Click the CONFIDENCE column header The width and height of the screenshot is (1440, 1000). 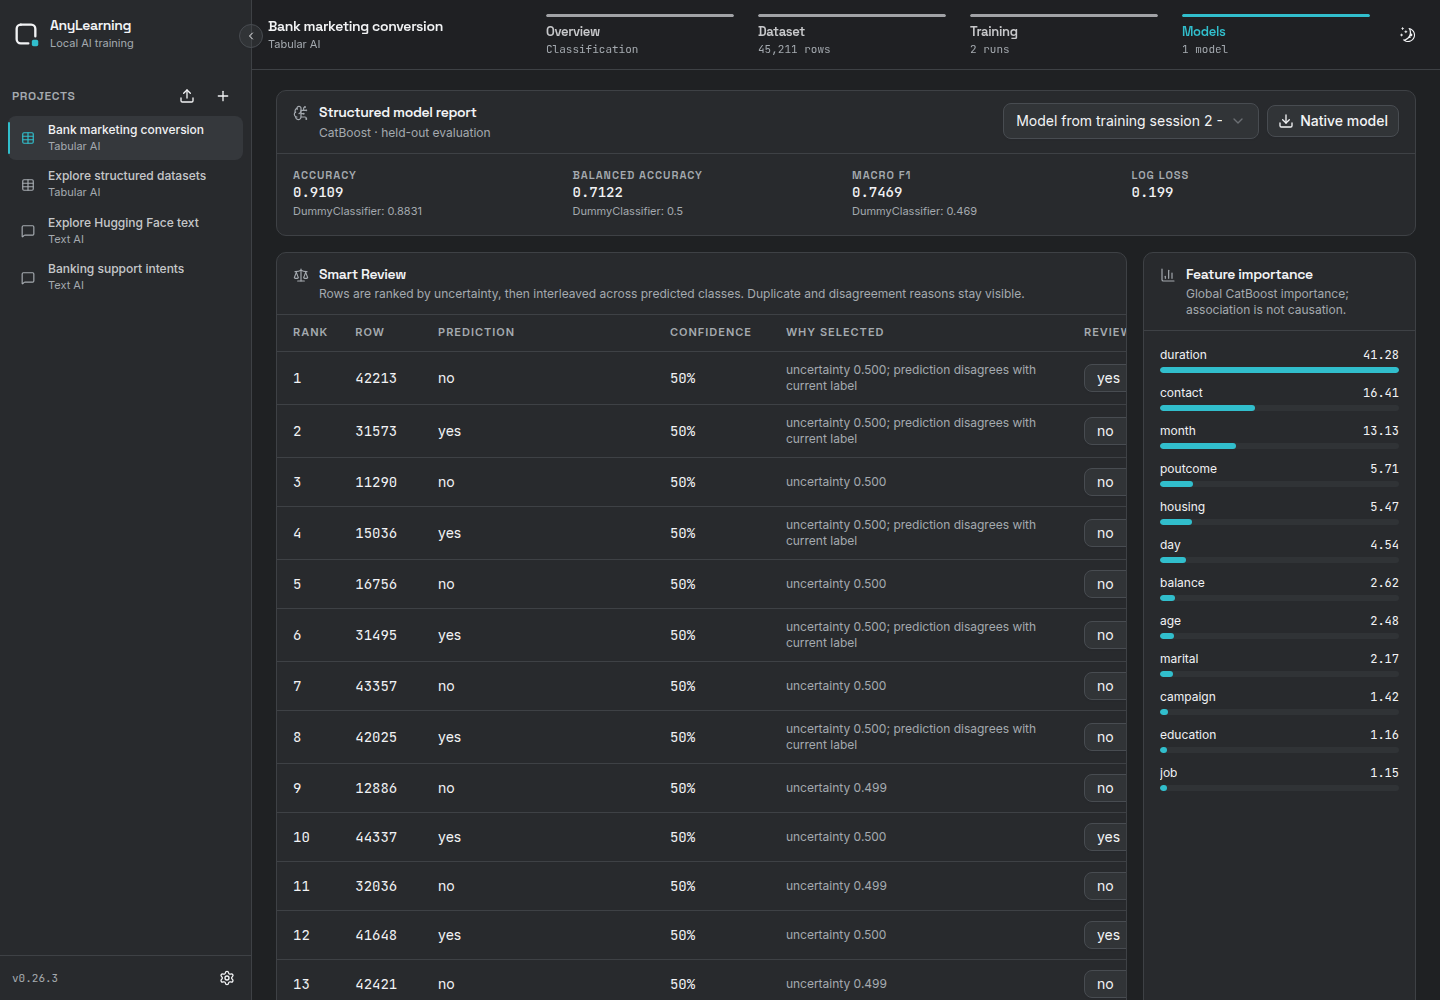tap(710, 332)
